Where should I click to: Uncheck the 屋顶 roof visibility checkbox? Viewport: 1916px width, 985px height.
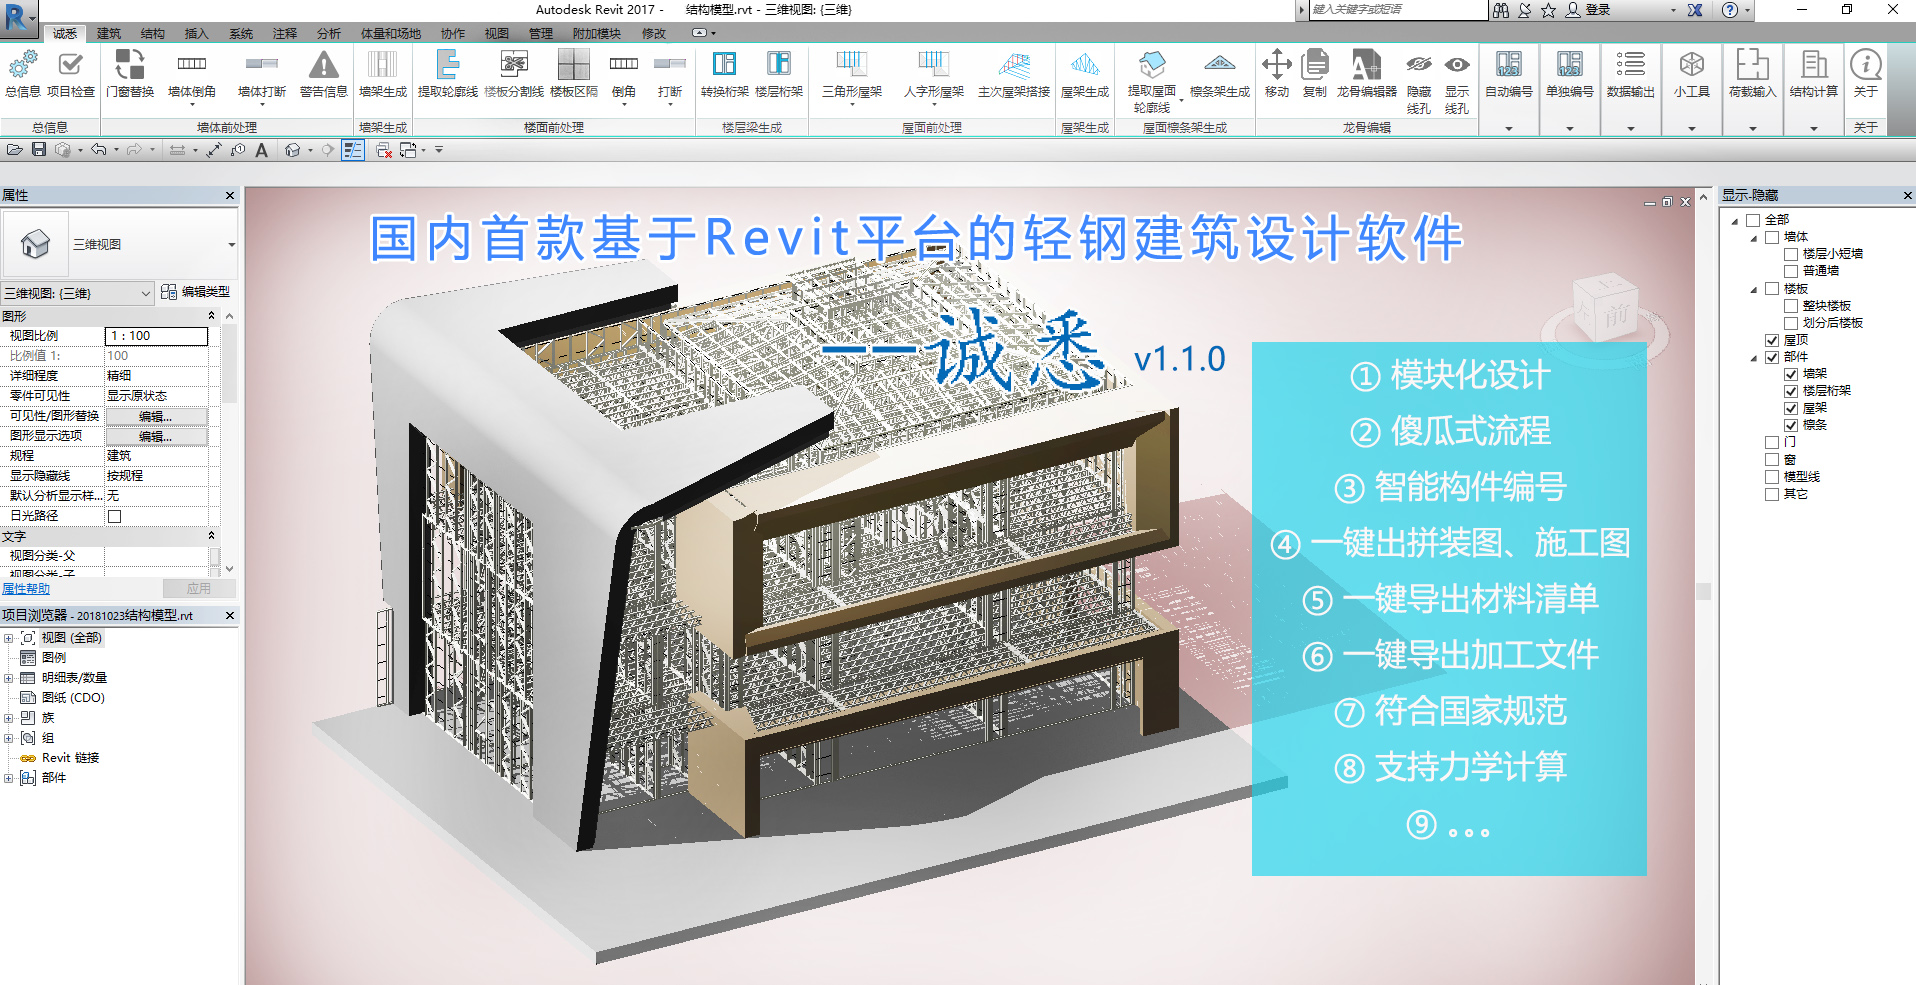1772,340
